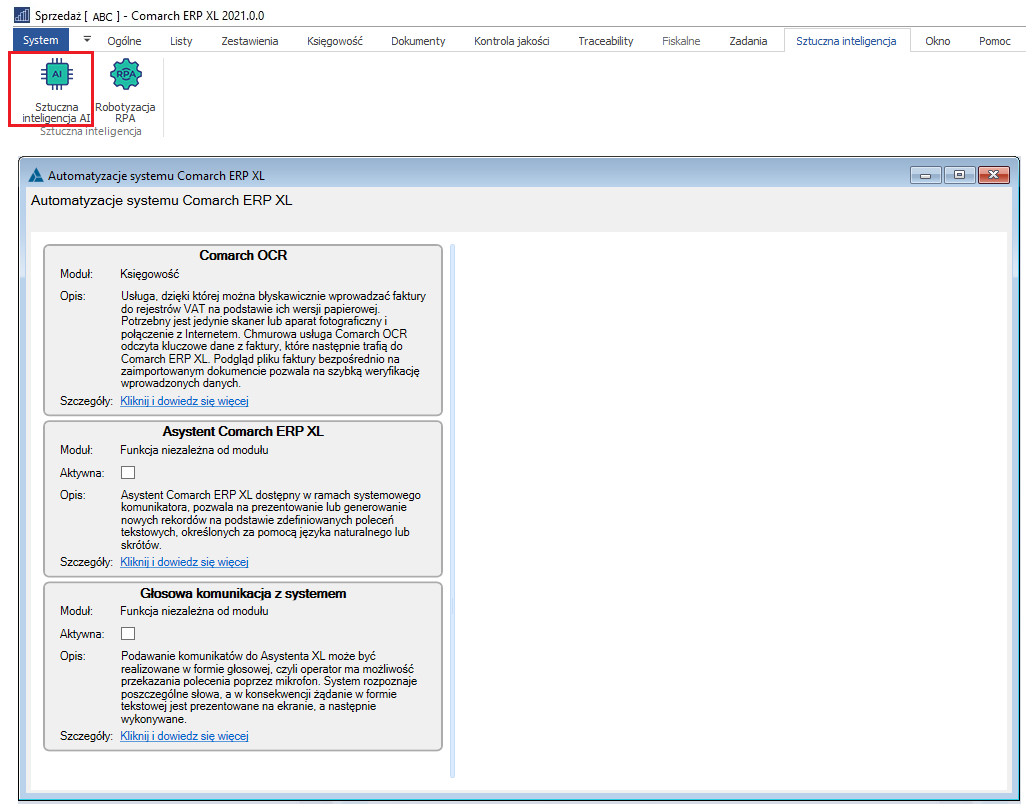Open the quick access dropdown arrow next to System
Screen dimensions: 1026x804
coord(86,40)
